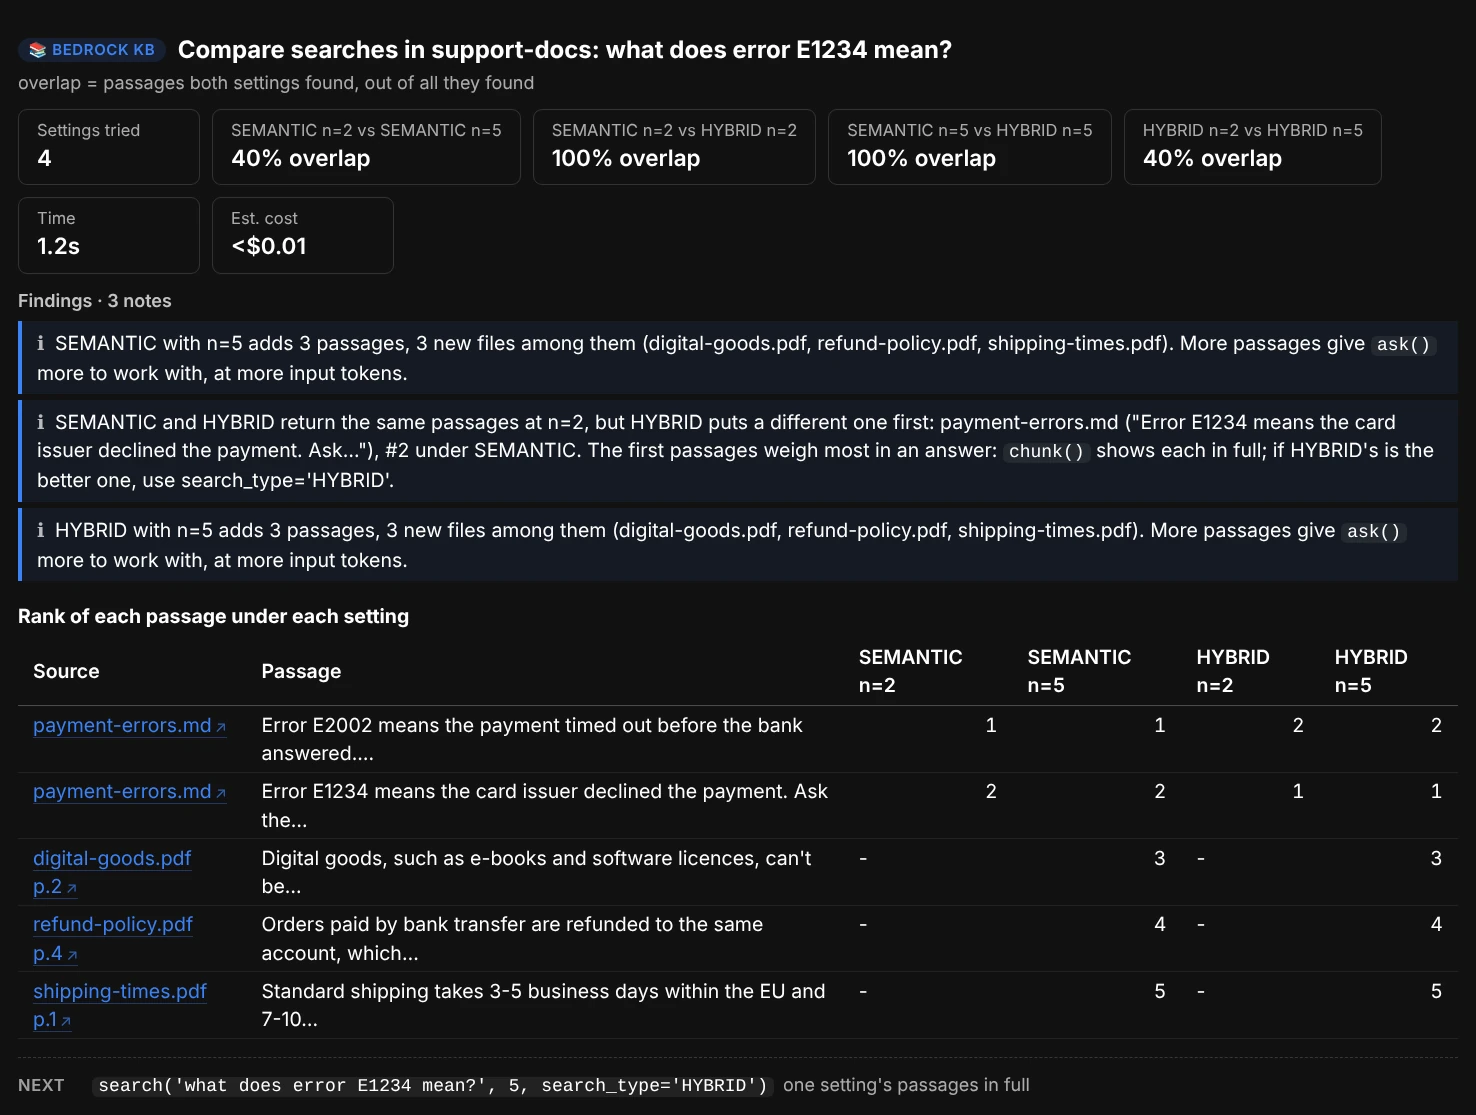Click the chunk() code reference in the second note
Image resolution: width=1476 pixels, height=1115 pixels.
point(1046,451)
